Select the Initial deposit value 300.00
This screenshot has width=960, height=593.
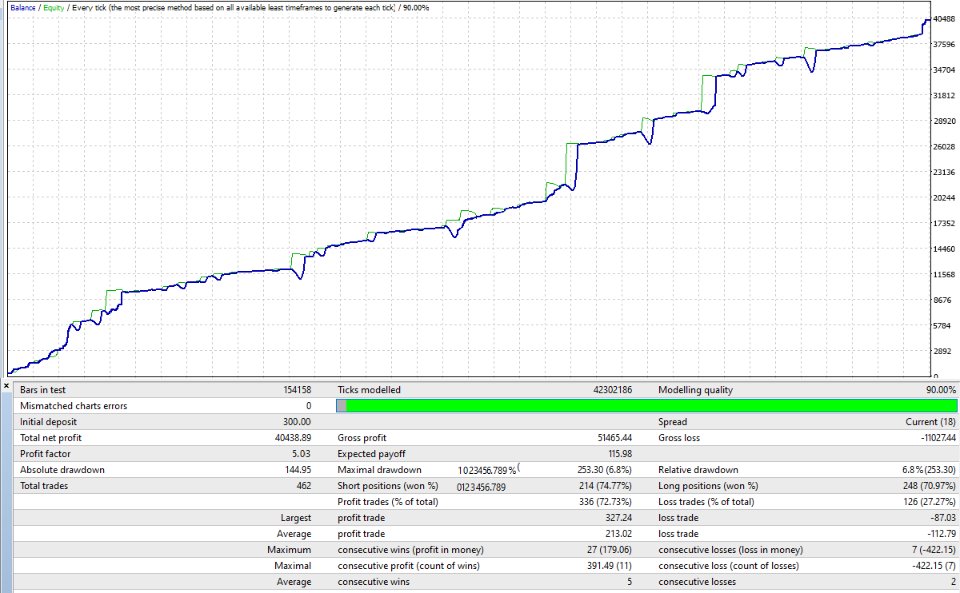tap(297, 422)
